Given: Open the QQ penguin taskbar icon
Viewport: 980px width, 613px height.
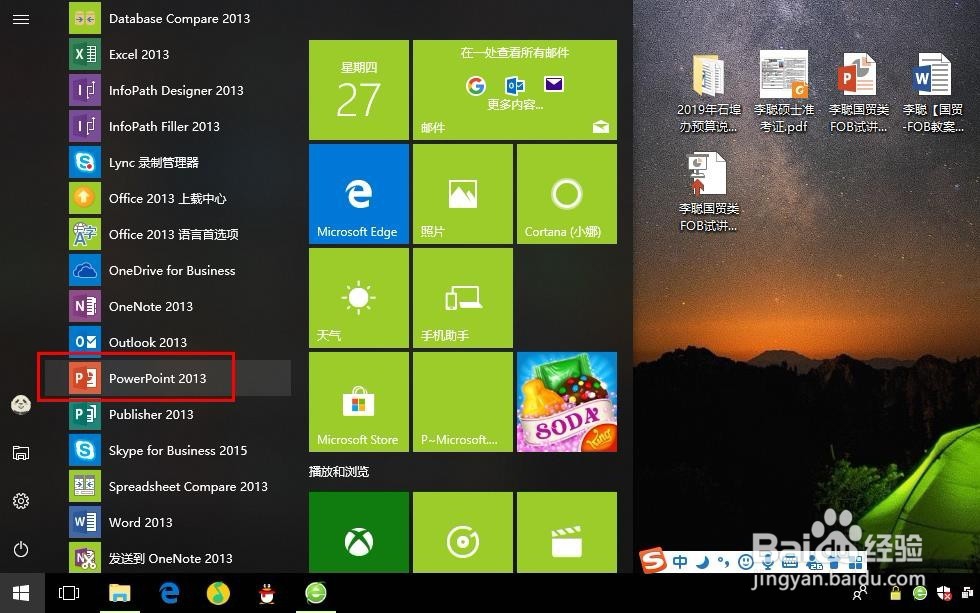Looking at the screenshot, I should pyautogui.click(x=267, y=593).
